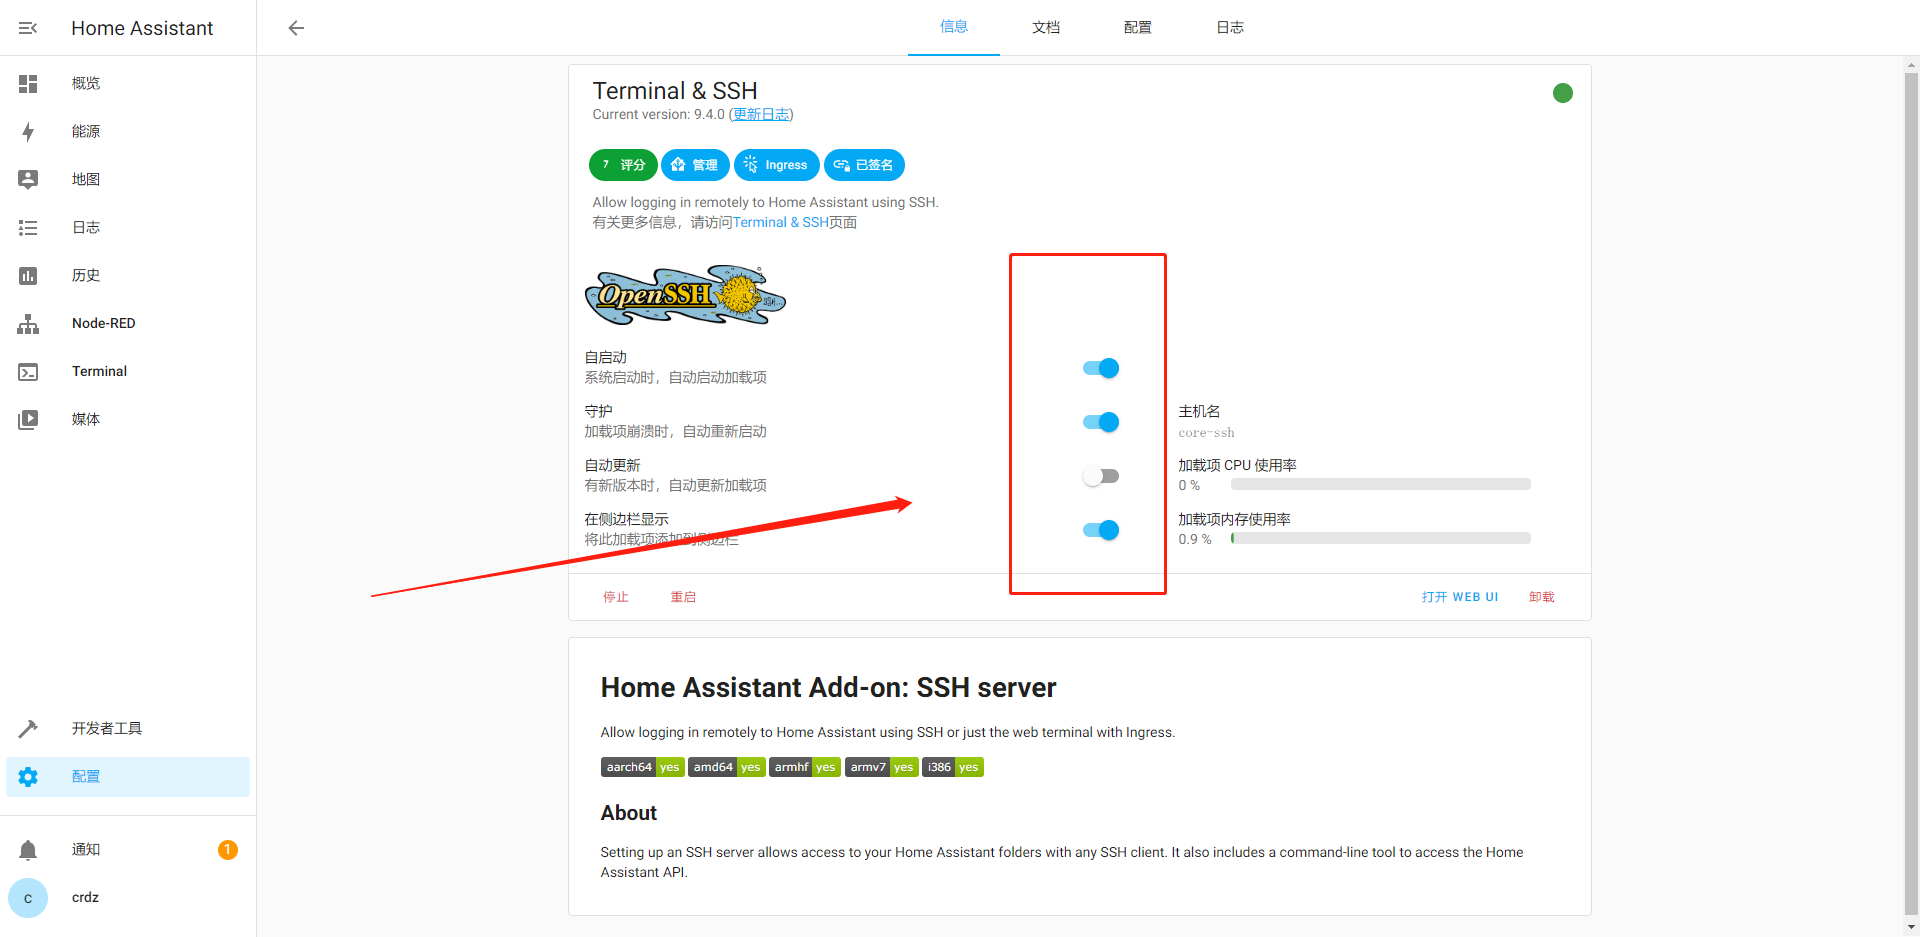Turn off the watchdog toggle
Screen dimensions: 1920x937
pos(1101,422)
